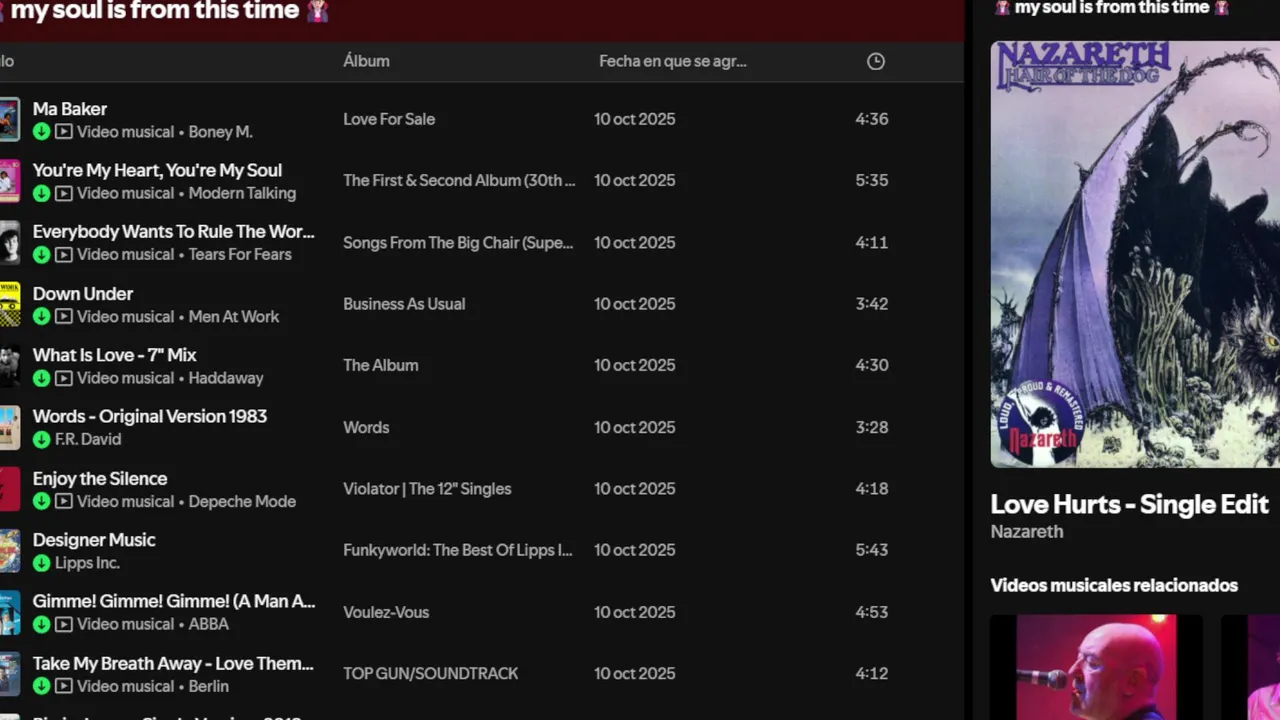
Task: Click downloaded icon on Enjoy the Silence row
Action: pyautogui.click(x=41, y=501)
